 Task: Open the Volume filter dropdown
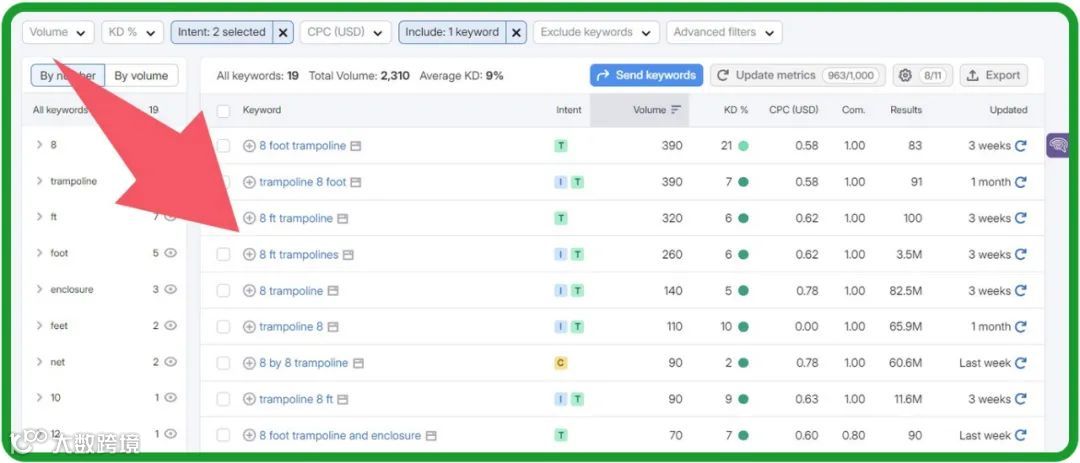[x=59, y=32]
